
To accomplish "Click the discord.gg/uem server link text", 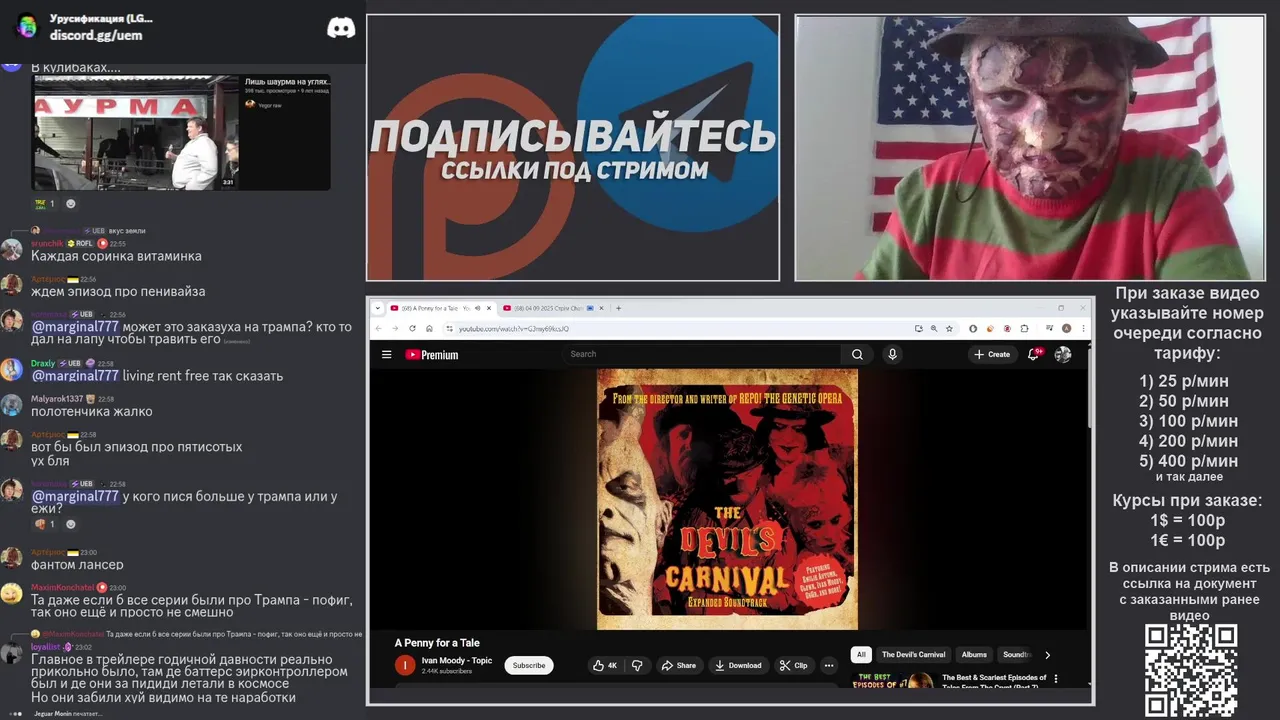I will [x=96, y=35].
